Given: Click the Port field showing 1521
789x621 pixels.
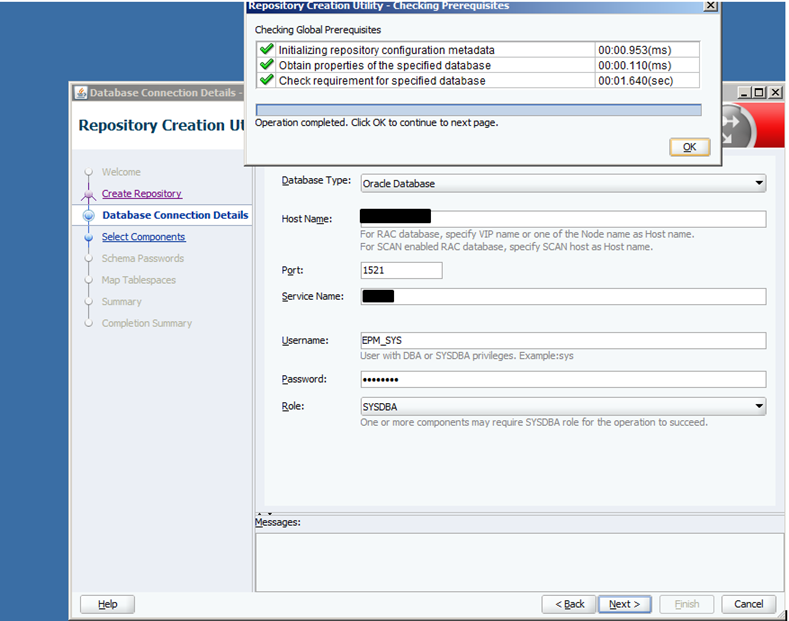Looking at the screenshot, I should coord(400,271).
